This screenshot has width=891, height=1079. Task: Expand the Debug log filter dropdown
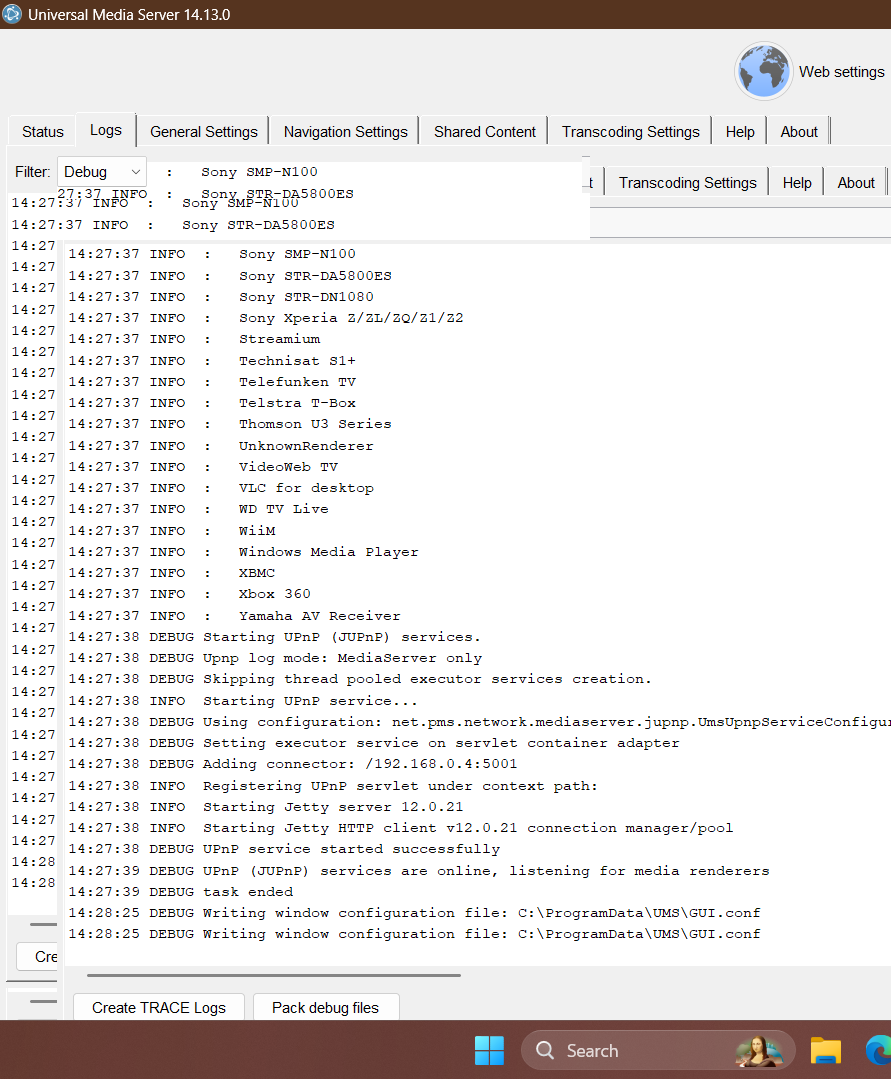102,171
